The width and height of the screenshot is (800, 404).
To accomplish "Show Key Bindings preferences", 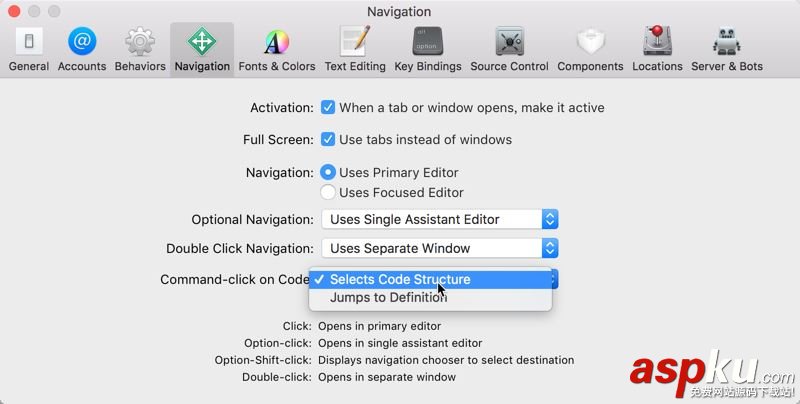I will pos(428,50).
